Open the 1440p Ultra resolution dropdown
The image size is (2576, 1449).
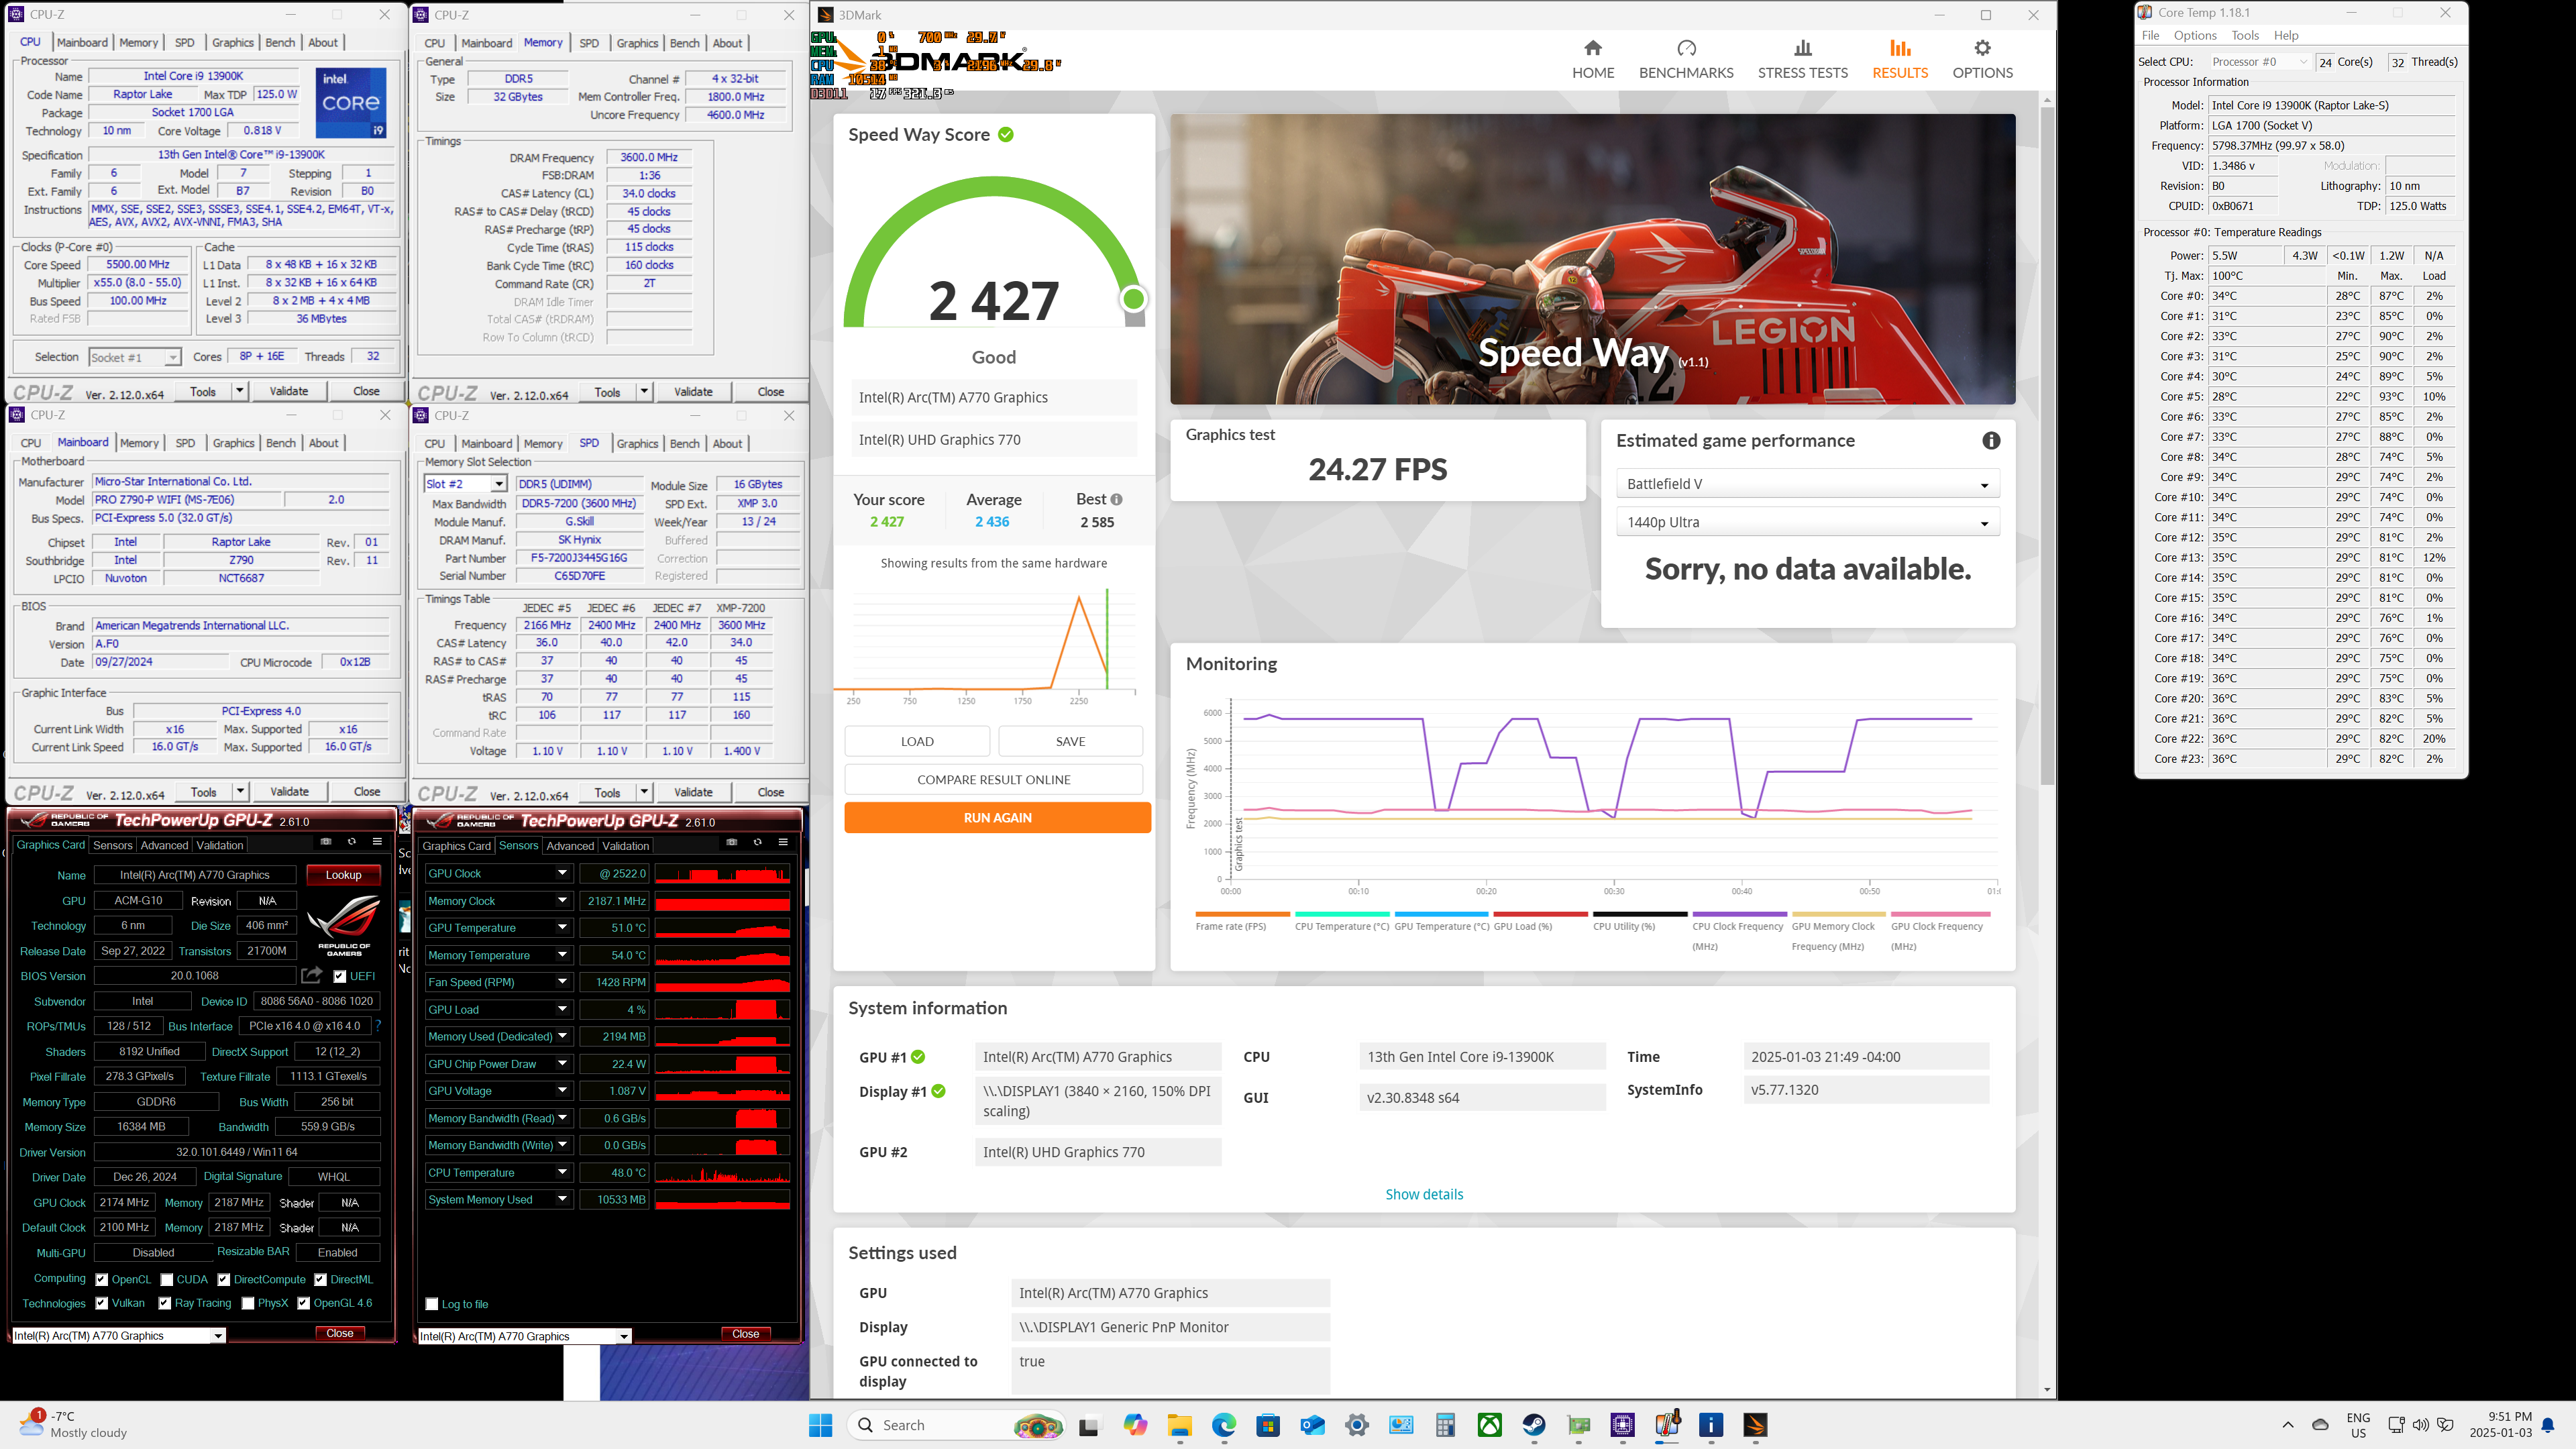point(1807,522)
